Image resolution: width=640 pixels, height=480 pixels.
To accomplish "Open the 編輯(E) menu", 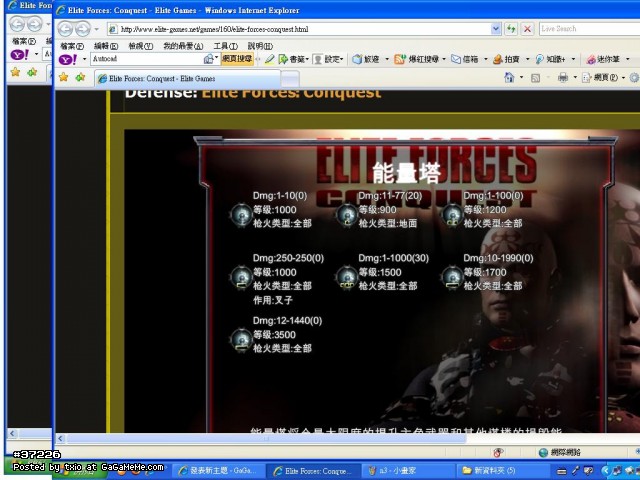I will tap(106, 46).
